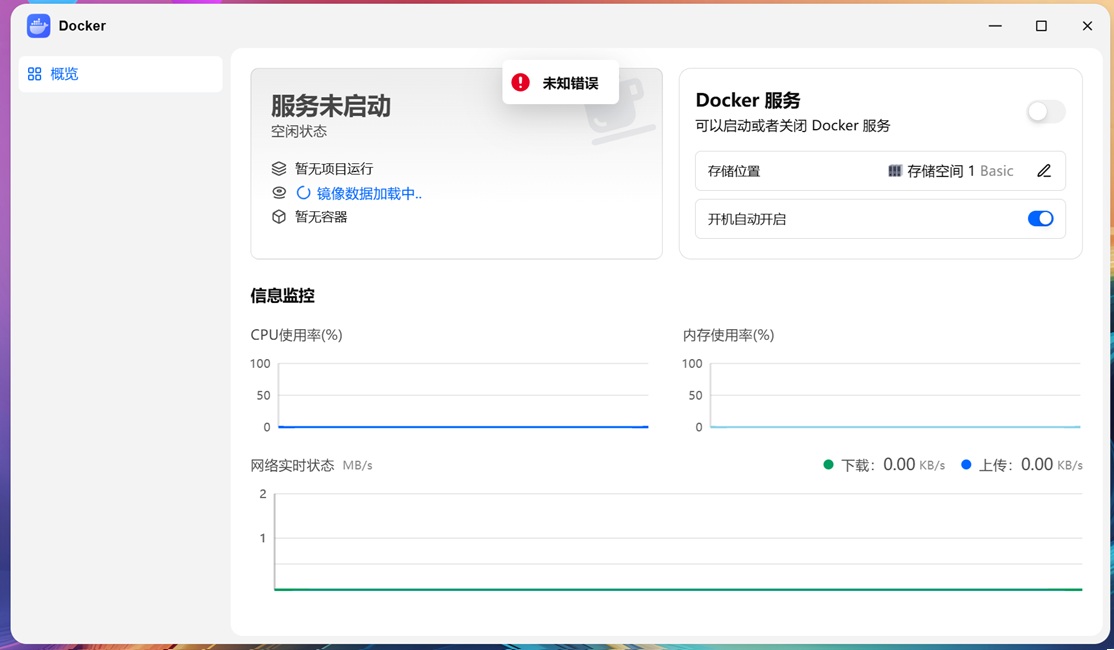The width and height of the screenshot is (1114, 650).
Task: Click the 存储空间 1 drive icon
Action: click(895, 171)
